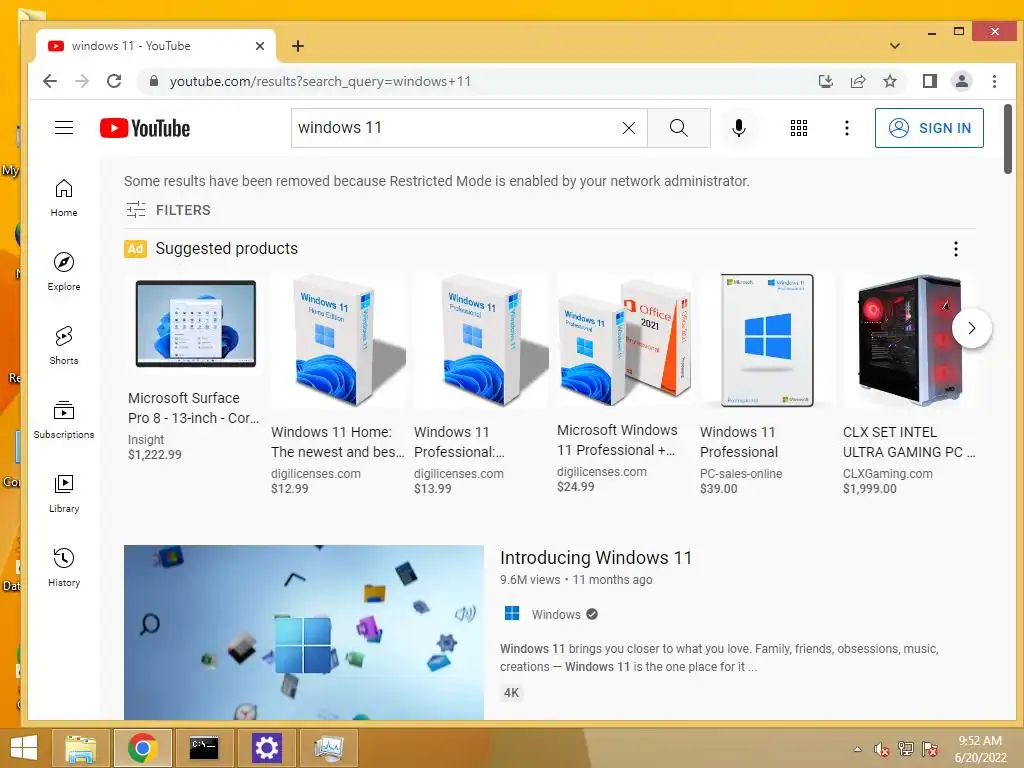This screenshot has width=1024, height=768.
Task: Open CLX SET INTEL ULTRA GAMING PC listing
Action: pos(908,441)
